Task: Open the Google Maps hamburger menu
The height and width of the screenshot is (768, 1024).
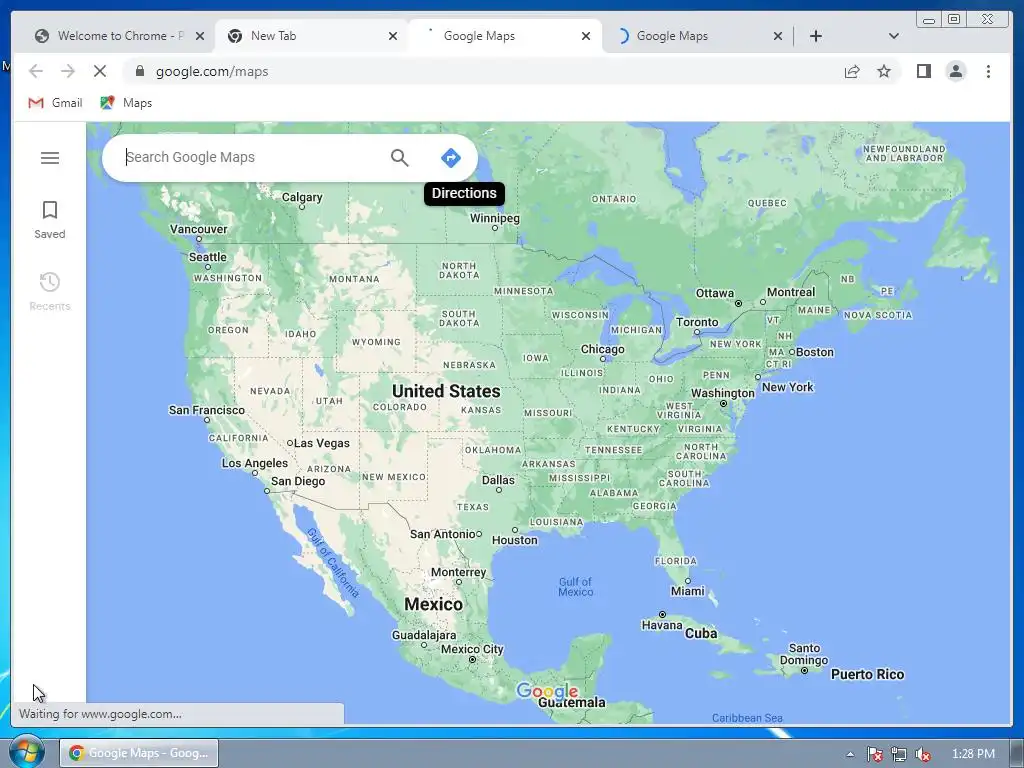Action: tap(50, 157)
